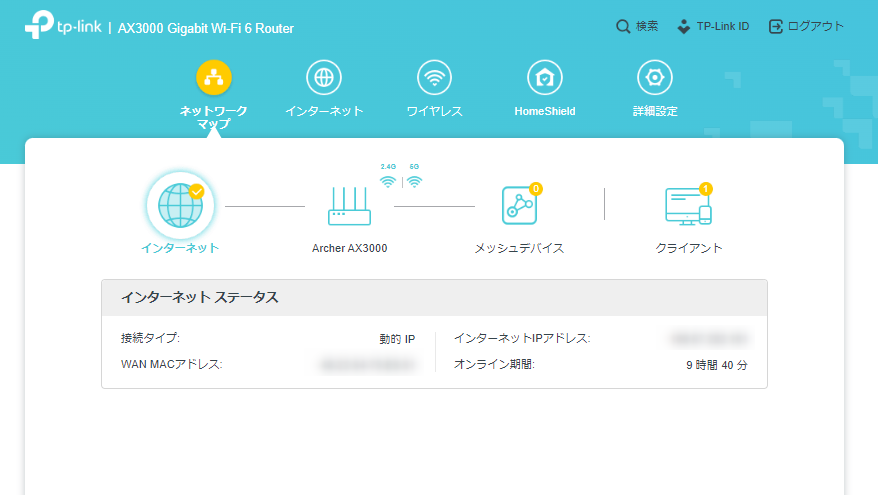Click the TP-Link ID text link
Image resolution: width=878 pixels, height=495 pixels.
(x=723, y=26)
